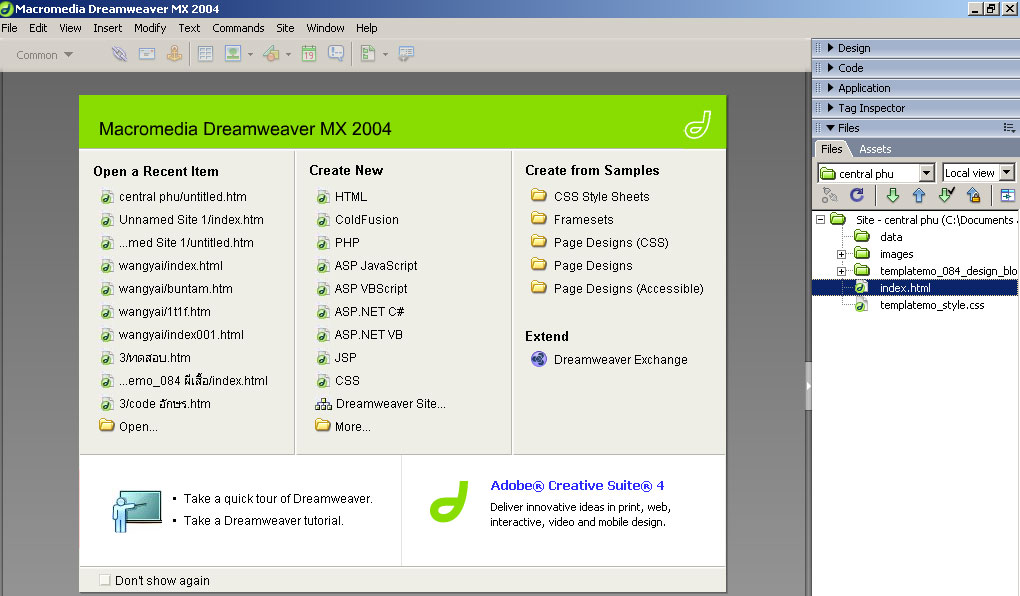
Task: Click the Check In icon with the lock
Action: tap(974, 195)
